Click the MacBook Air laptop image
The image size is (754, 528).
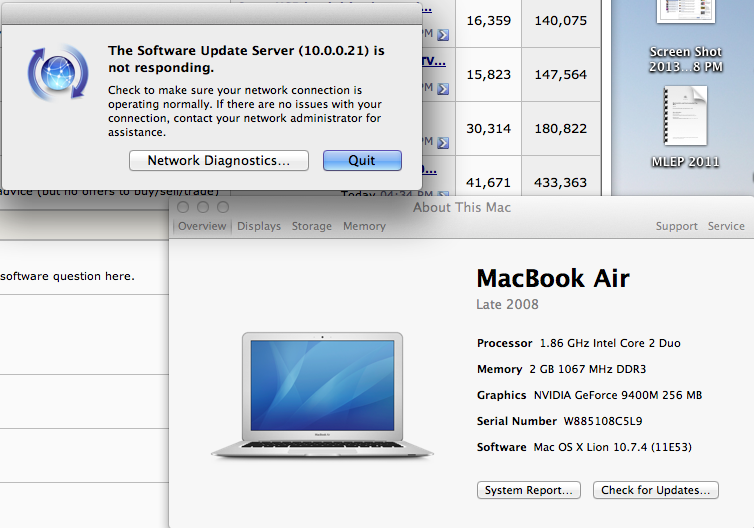[322, 395]
